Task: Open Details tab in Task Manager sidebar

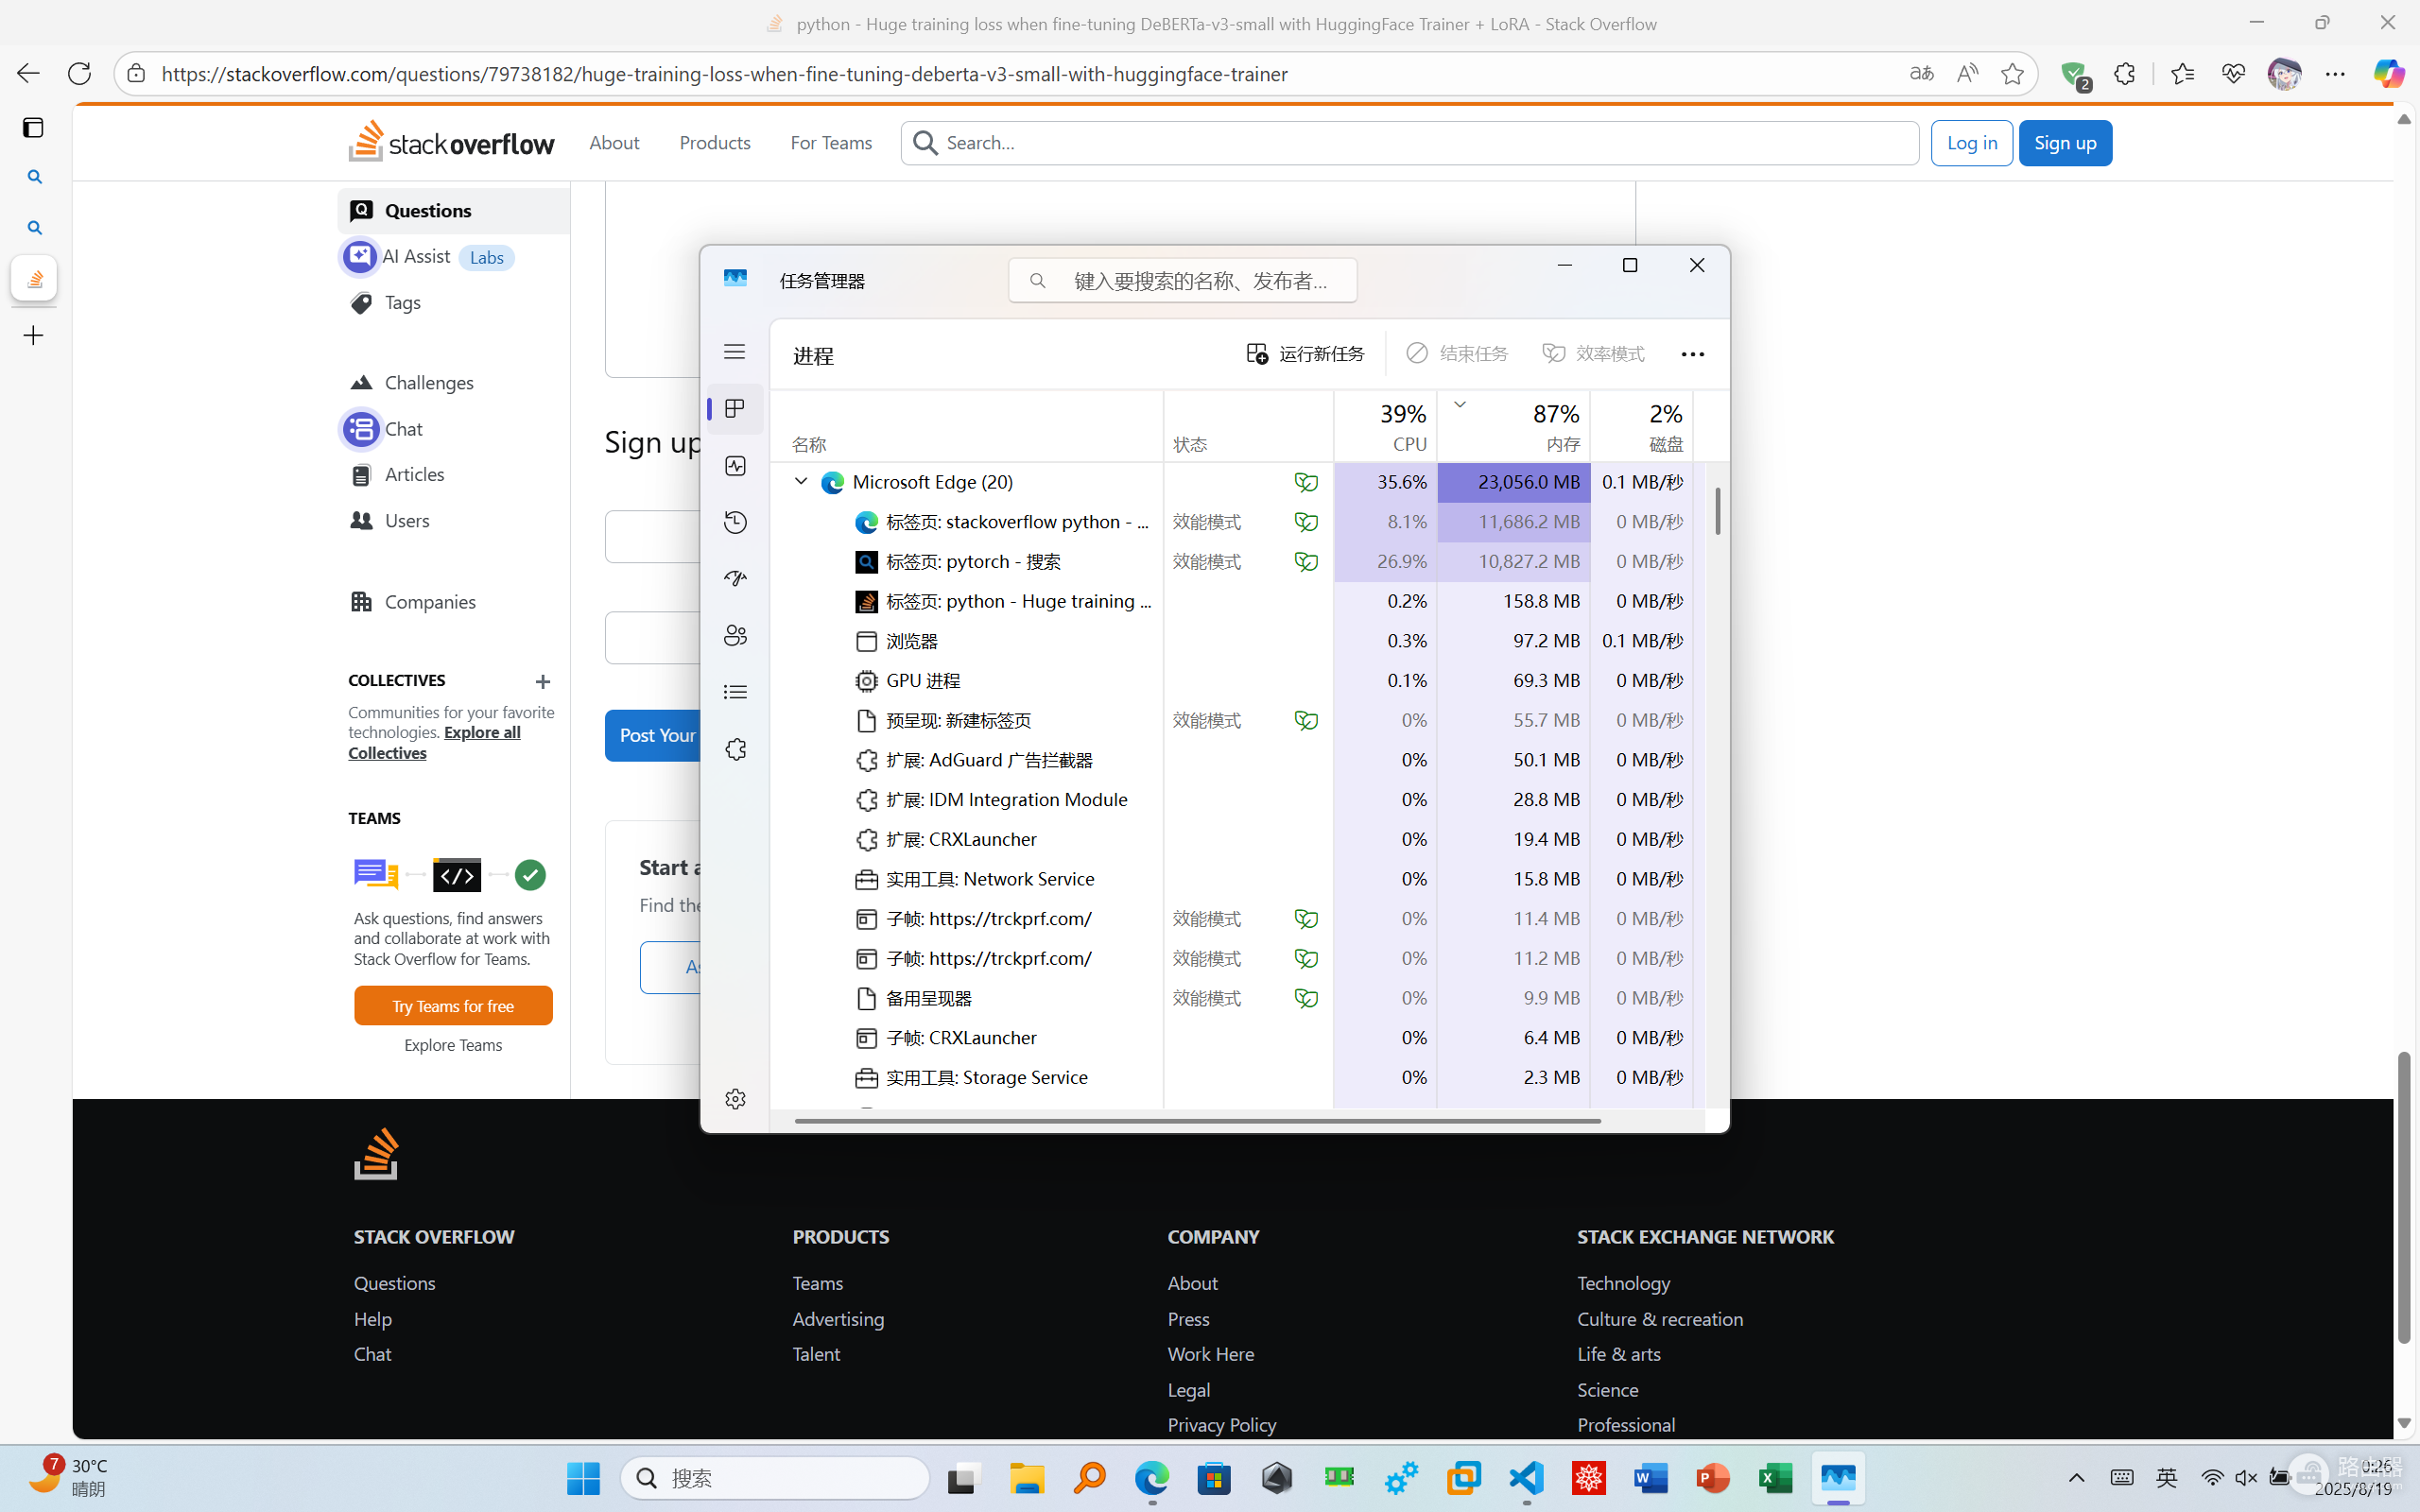Action: tap(735, 692)
